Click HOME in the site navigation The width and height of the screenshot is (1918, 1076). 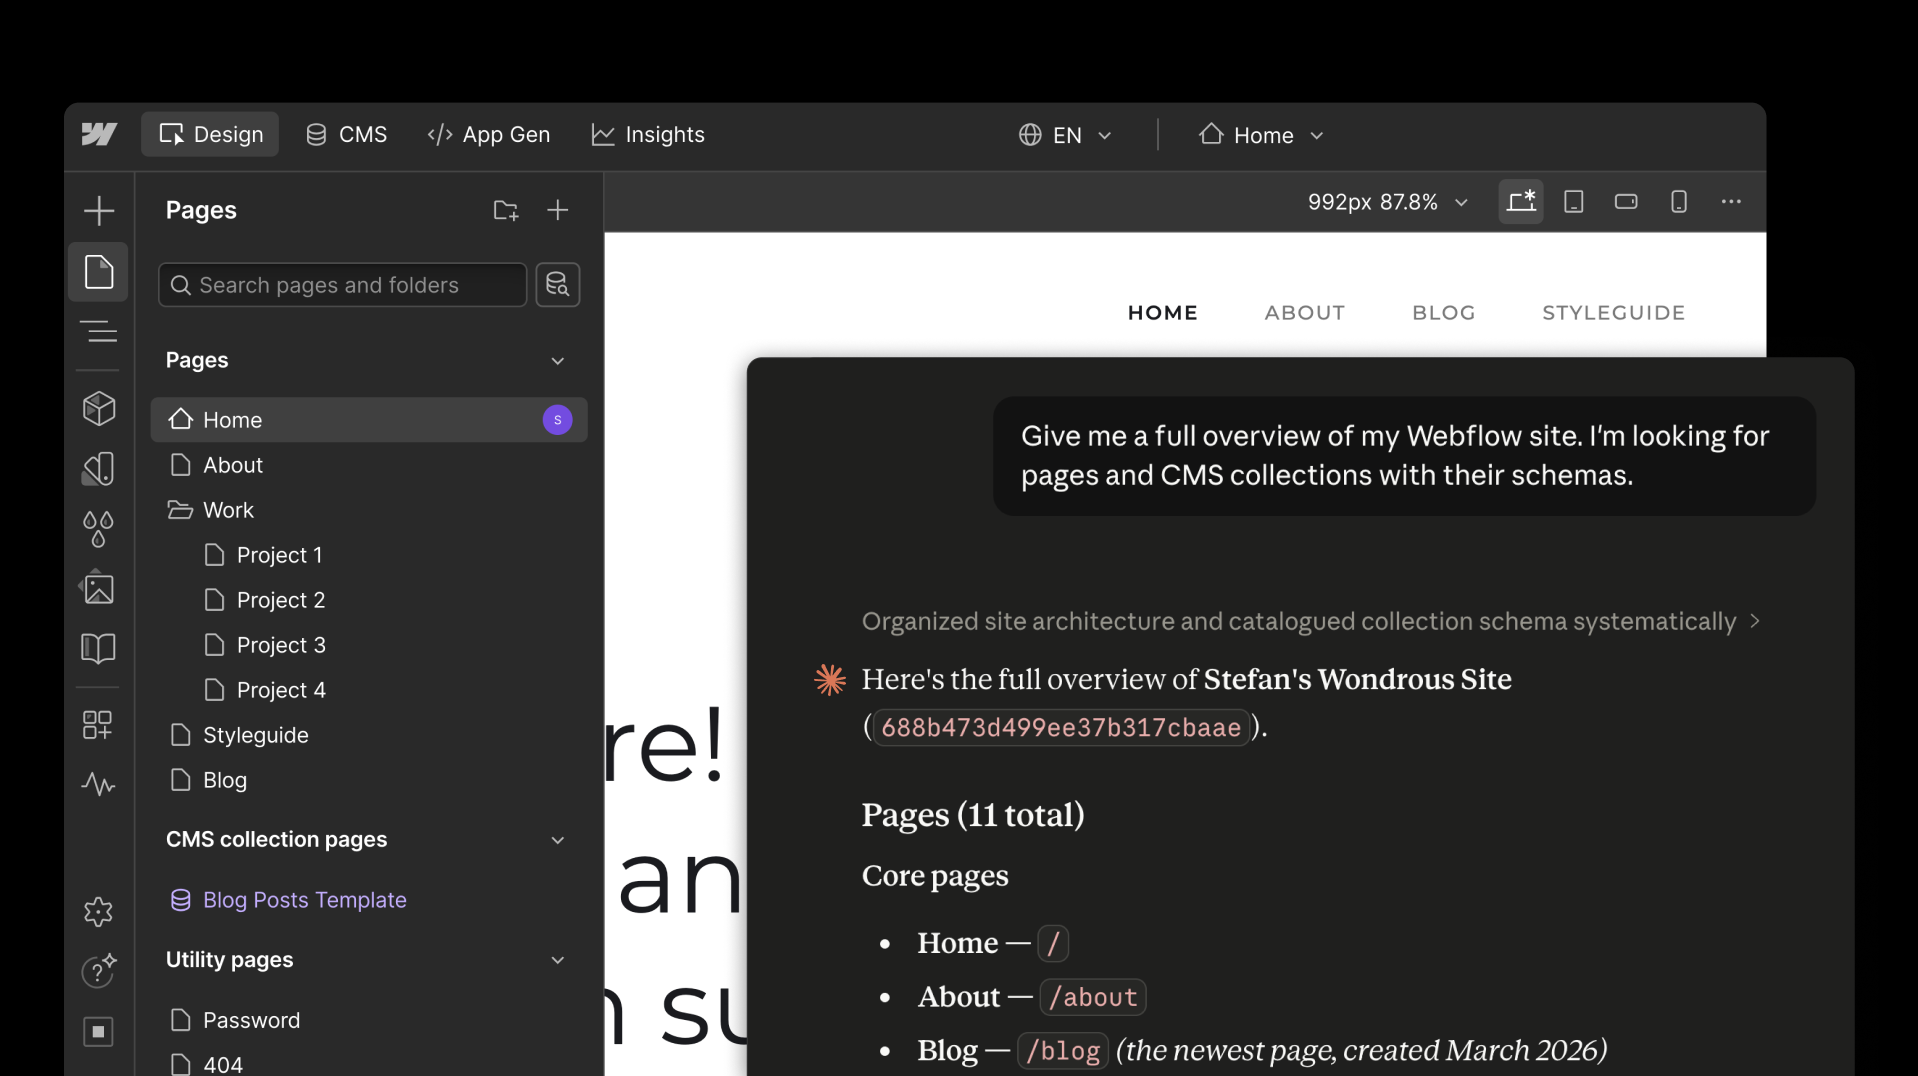[1162, 313]
